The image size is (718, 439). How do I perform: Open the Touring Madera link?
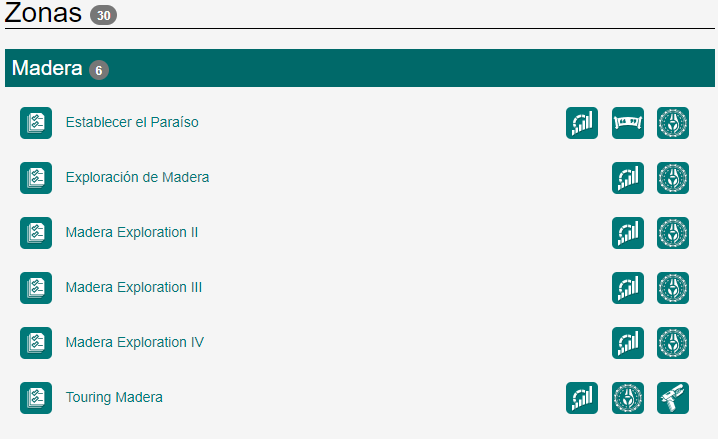pos(114,398)
